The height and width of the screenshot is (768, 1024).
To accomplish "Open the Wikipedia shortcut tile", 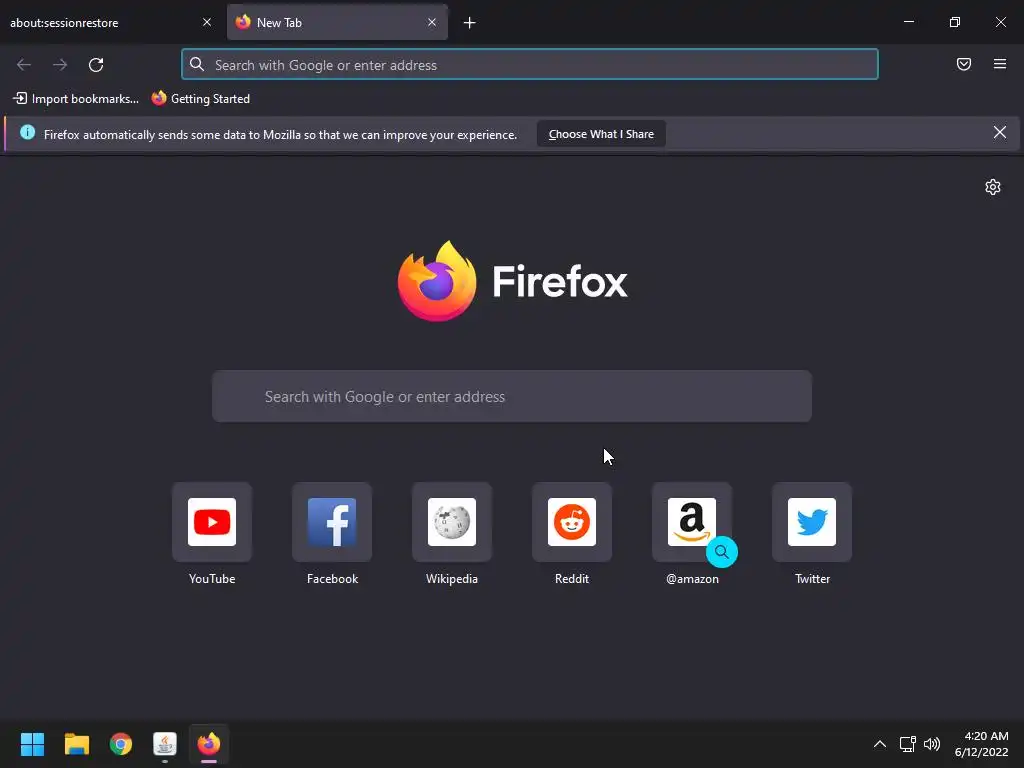I will (452, 522).
